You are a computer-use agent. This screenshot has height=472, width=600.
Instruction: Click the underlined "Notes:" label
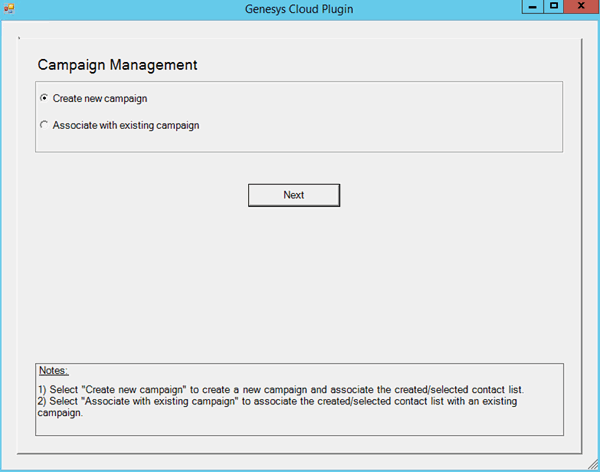(x=53, y=371)
